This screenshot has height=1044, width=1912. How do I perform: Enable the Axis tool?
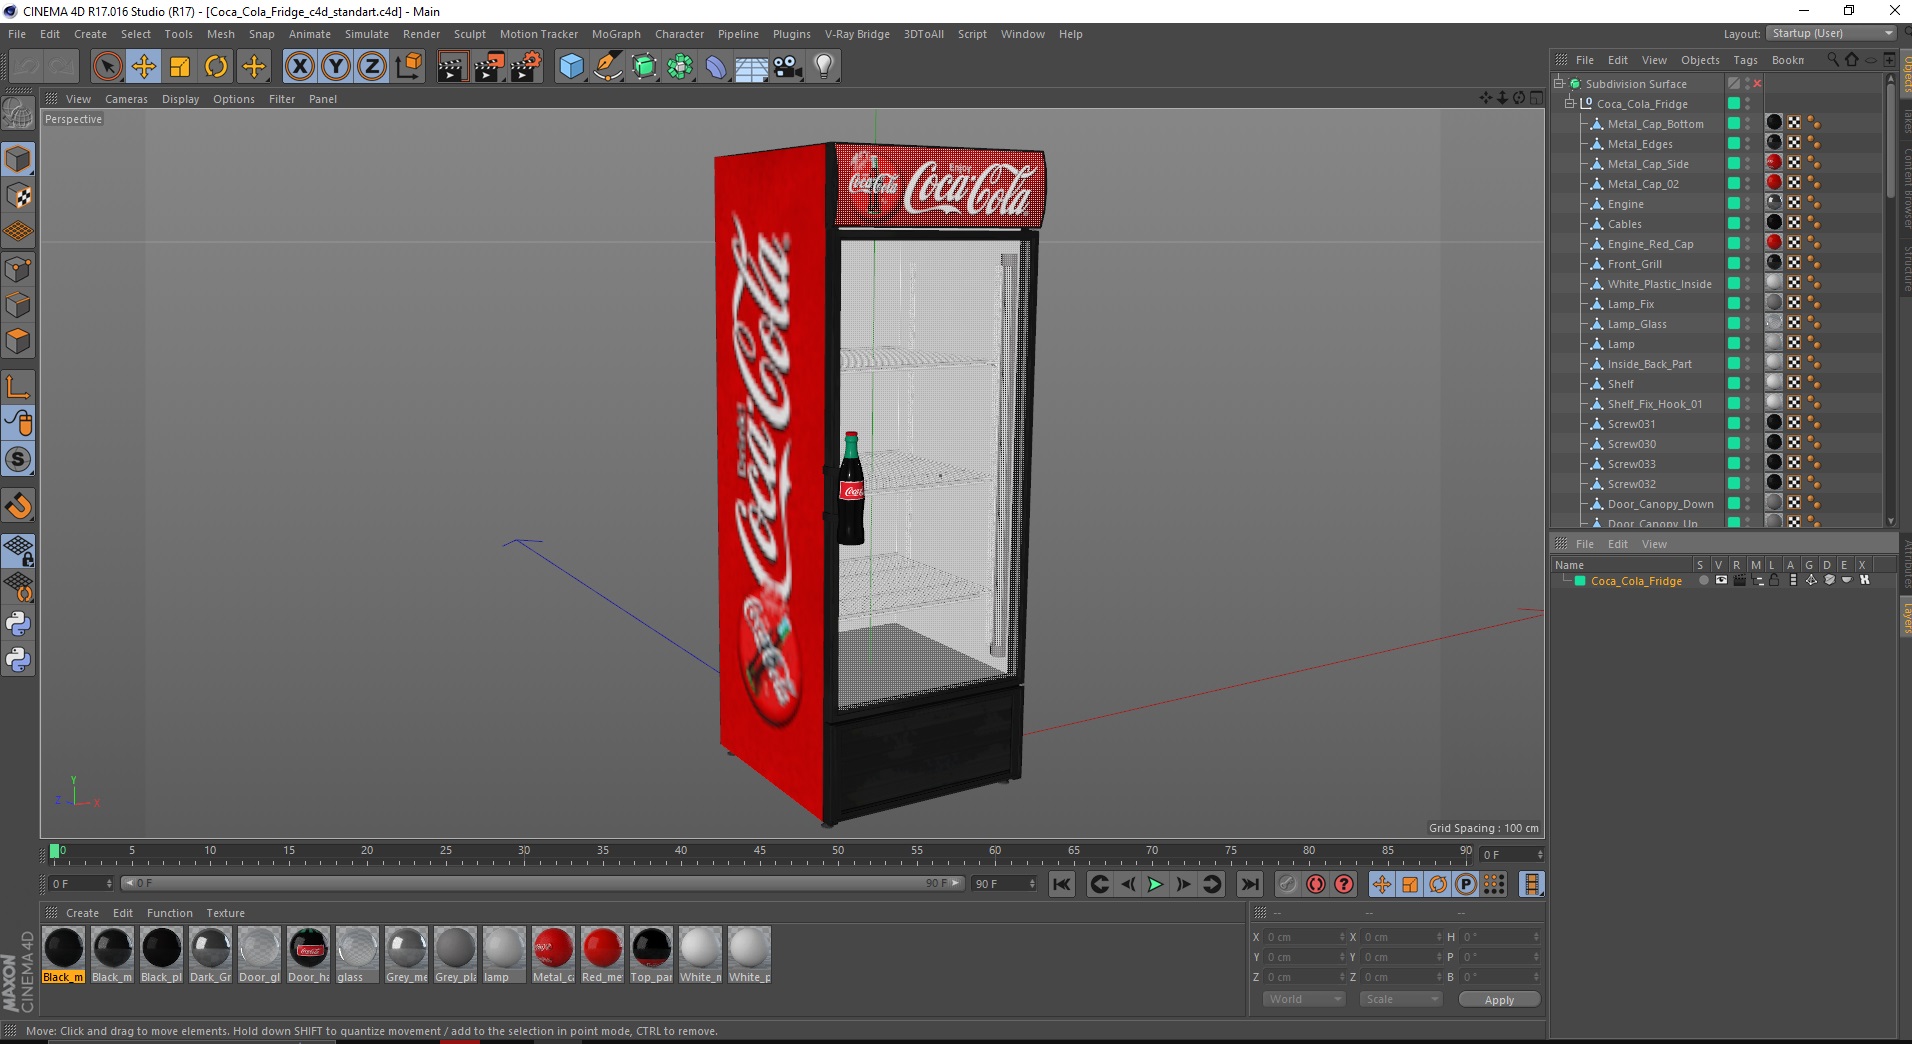click(x=18, y=387)
